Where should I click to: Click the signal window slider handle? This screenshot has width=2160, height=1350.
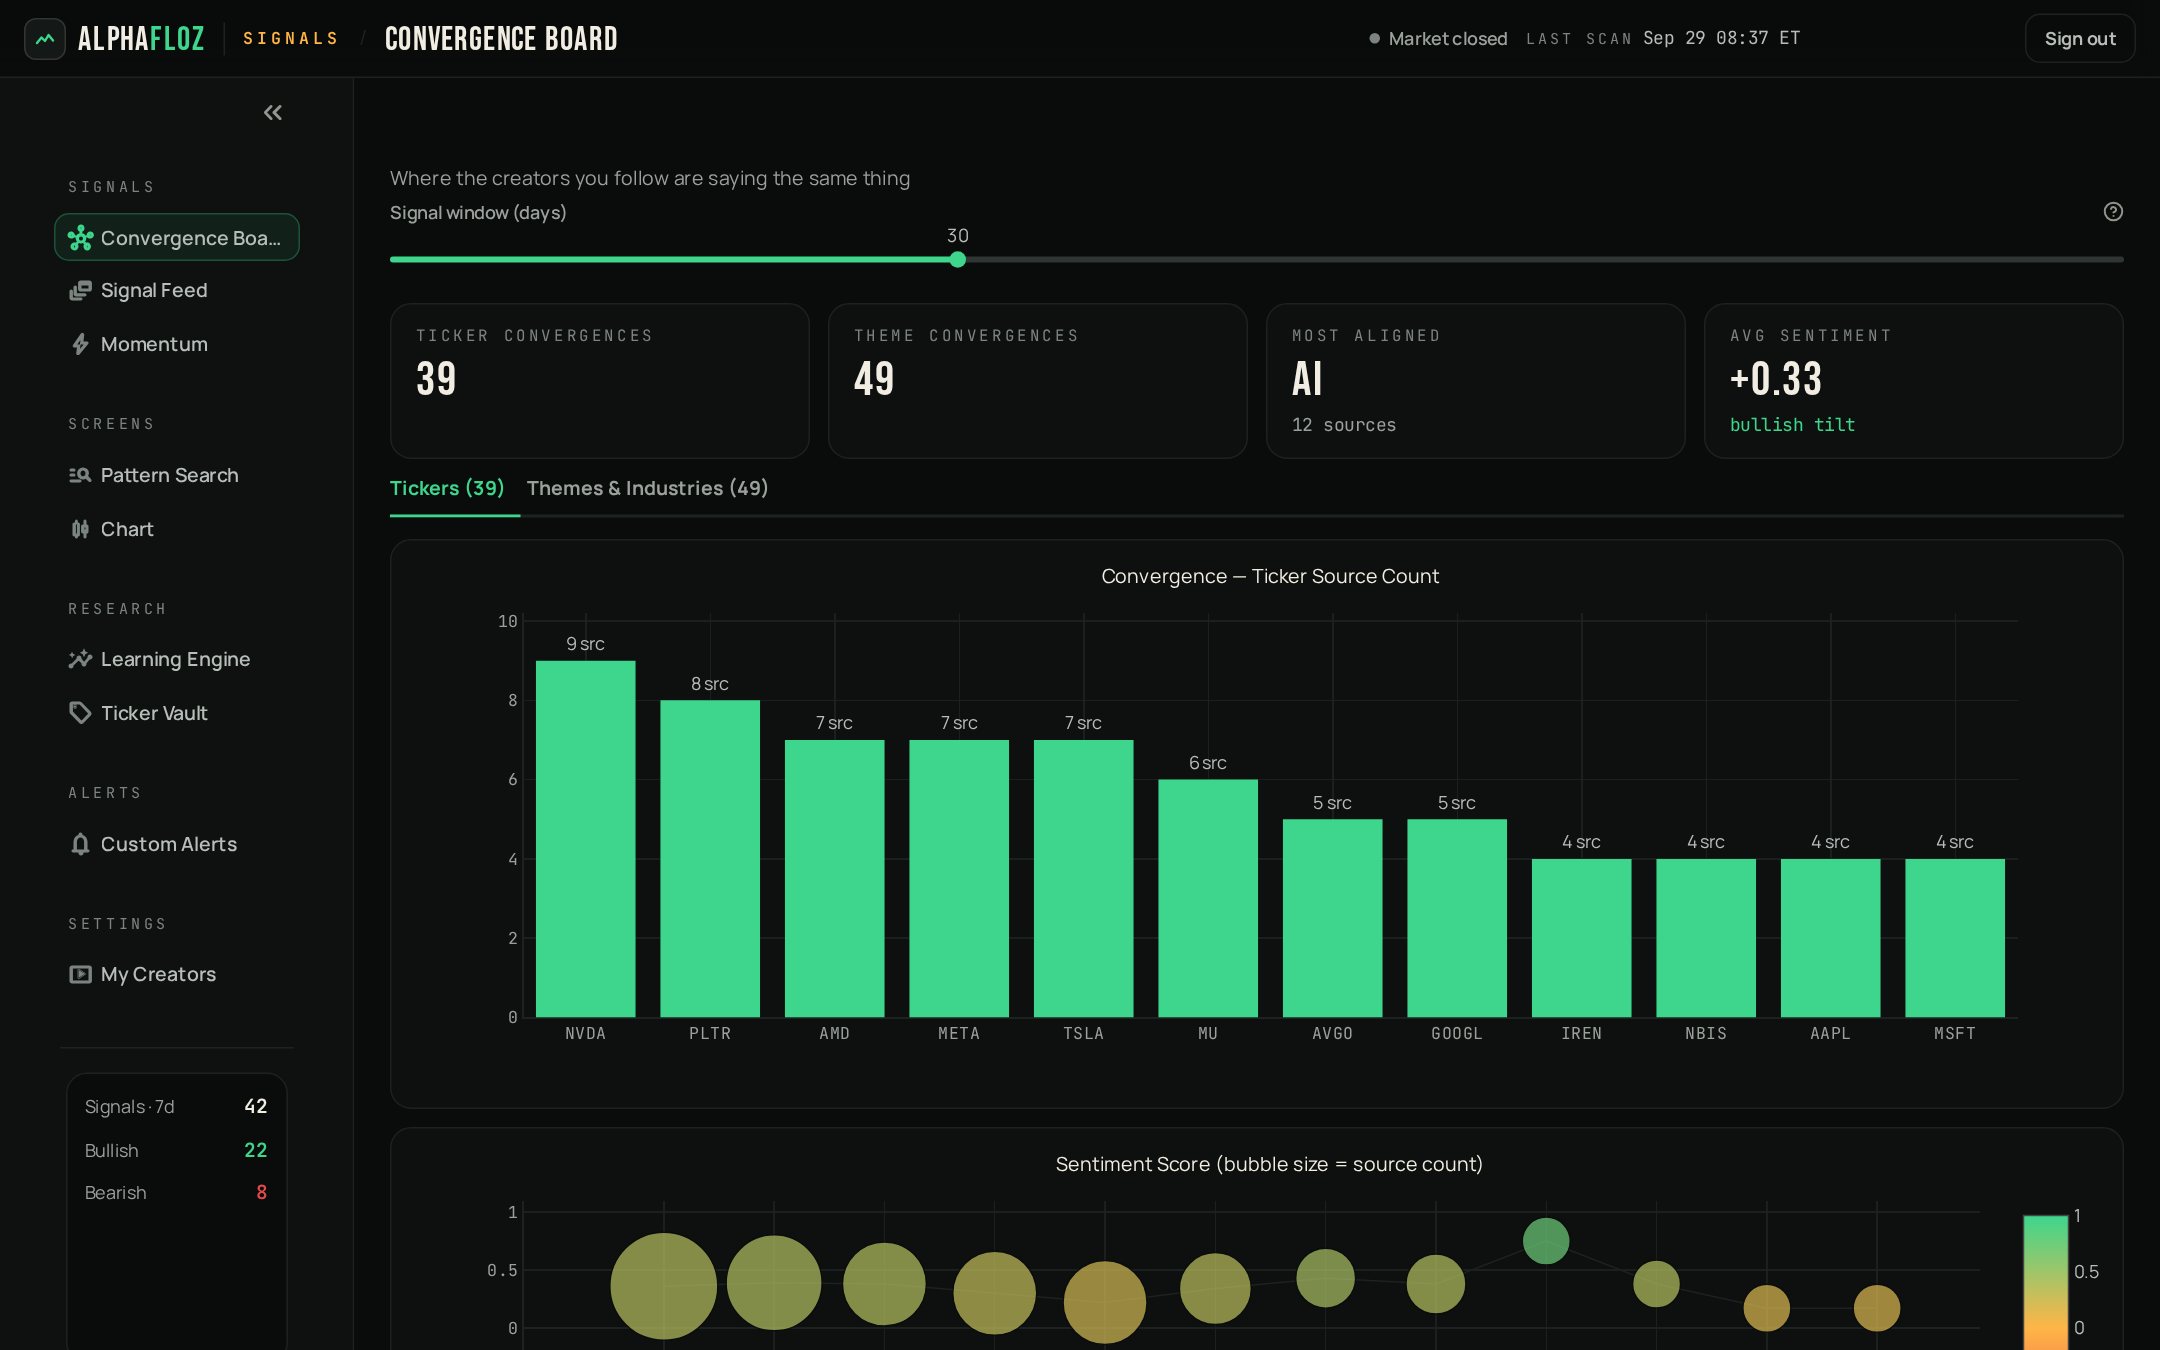(x=958, y=260)
